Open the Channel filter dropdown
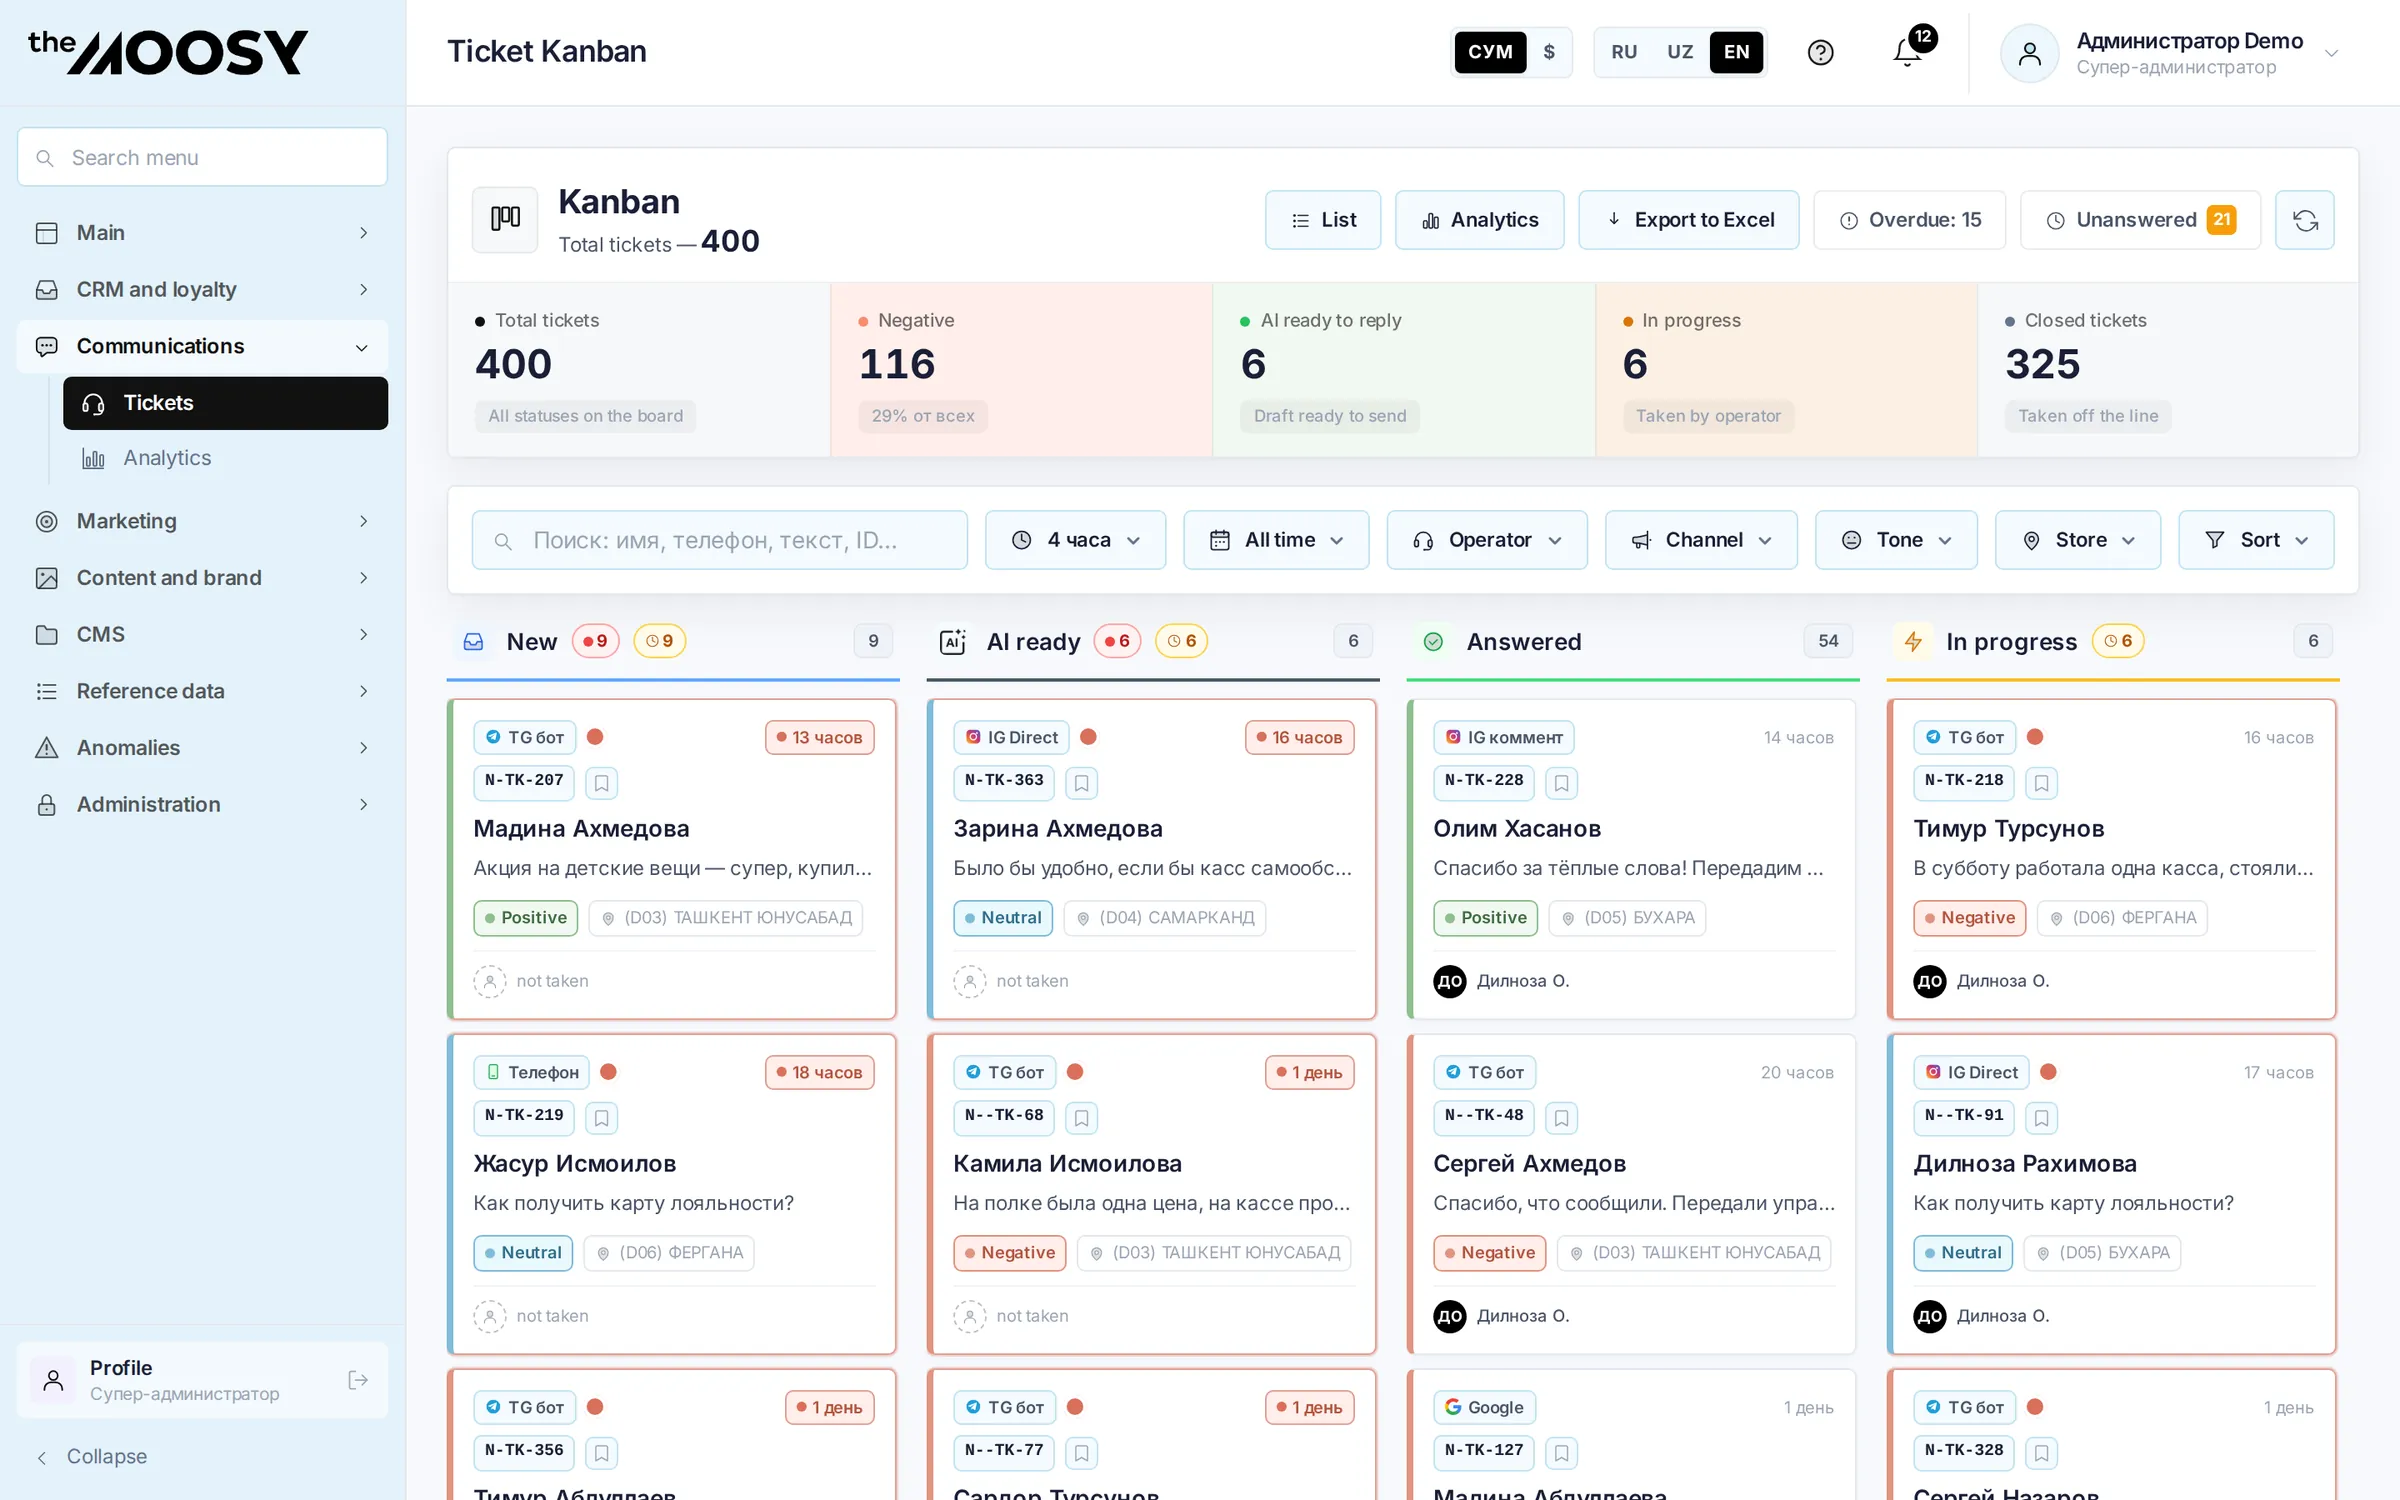The height and width of the screenshot is (1500, 2400). (x=1701, y=540)
